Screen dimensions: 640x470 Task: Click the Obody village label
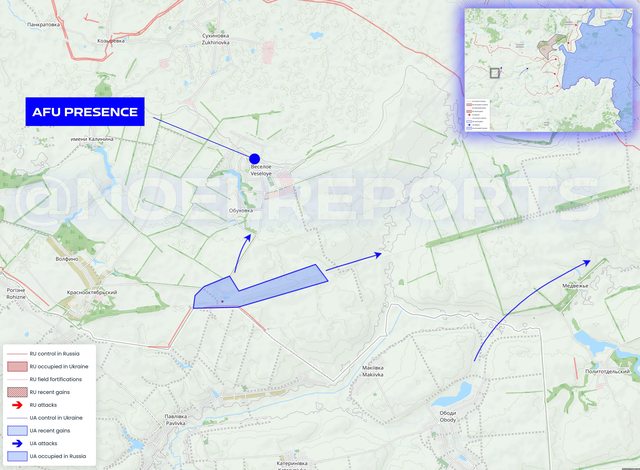448,417
